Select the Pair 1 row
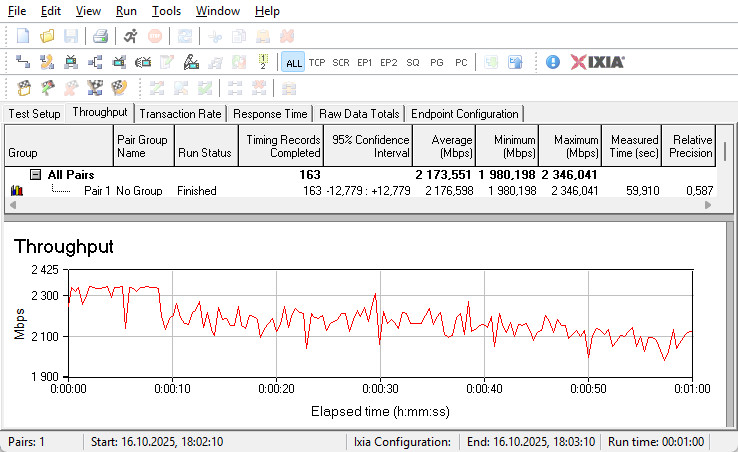 pyautogui.click(x=97, y=190)
